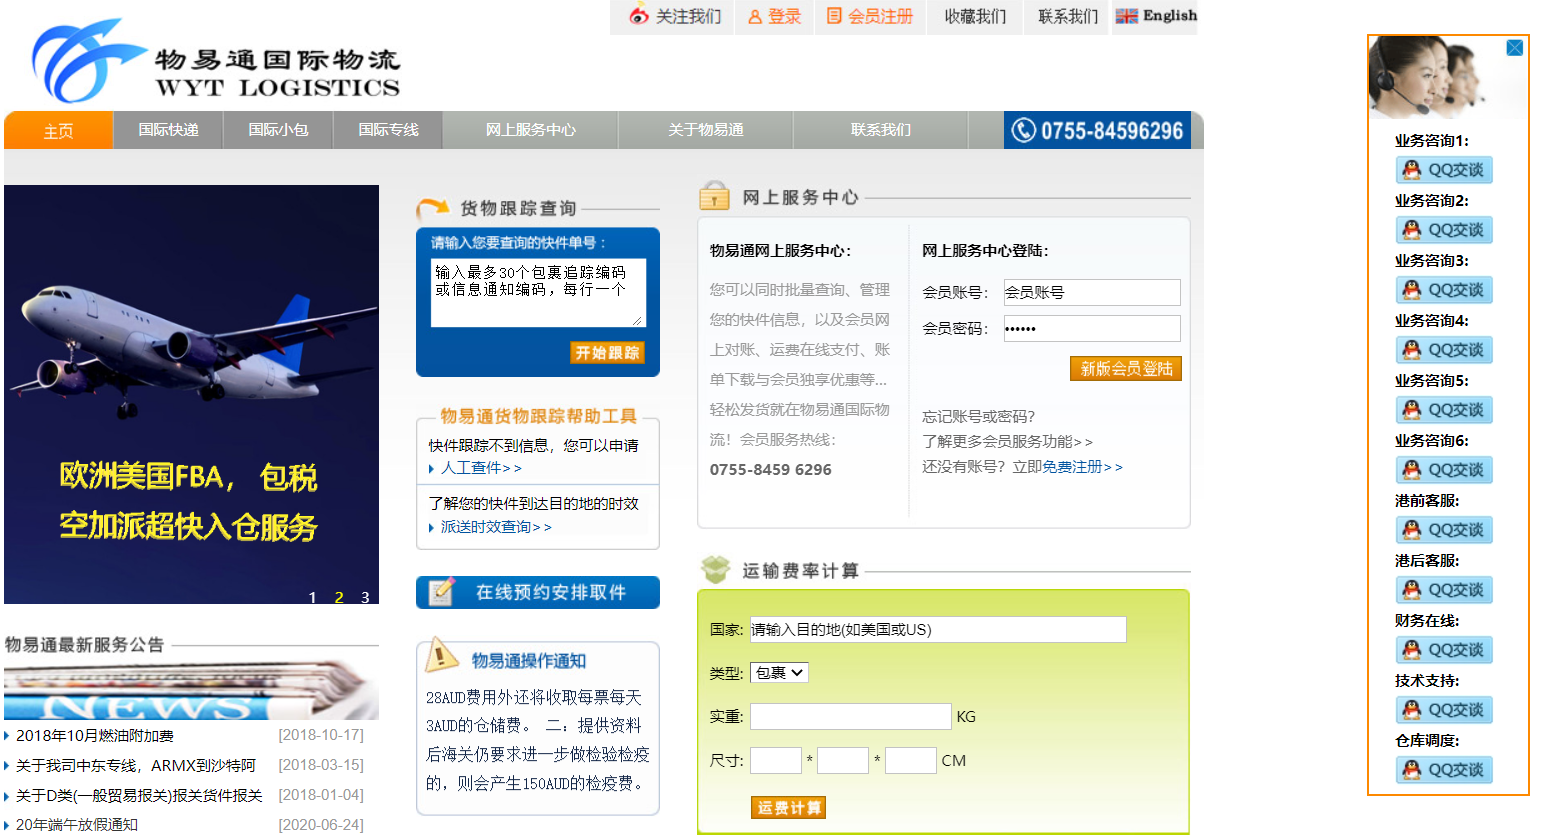
Task: Open the 网上服务中心 navigation tab
Action: tap(530, 130)
